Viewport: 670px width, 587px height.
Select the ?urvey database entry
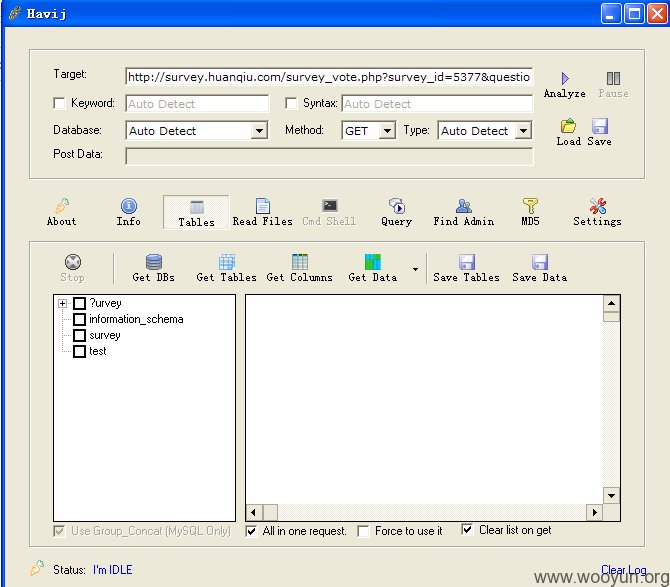tap(105, 303)
